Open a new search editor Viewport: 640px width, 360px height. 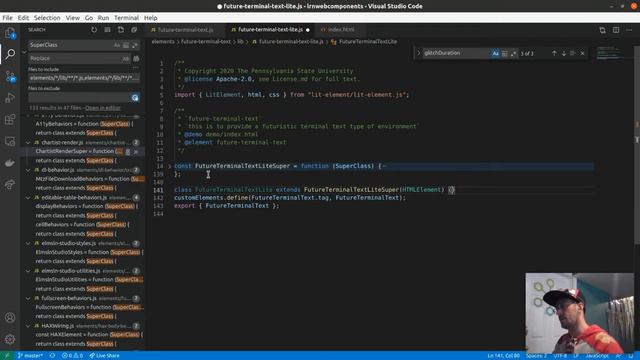pos(121,30)
